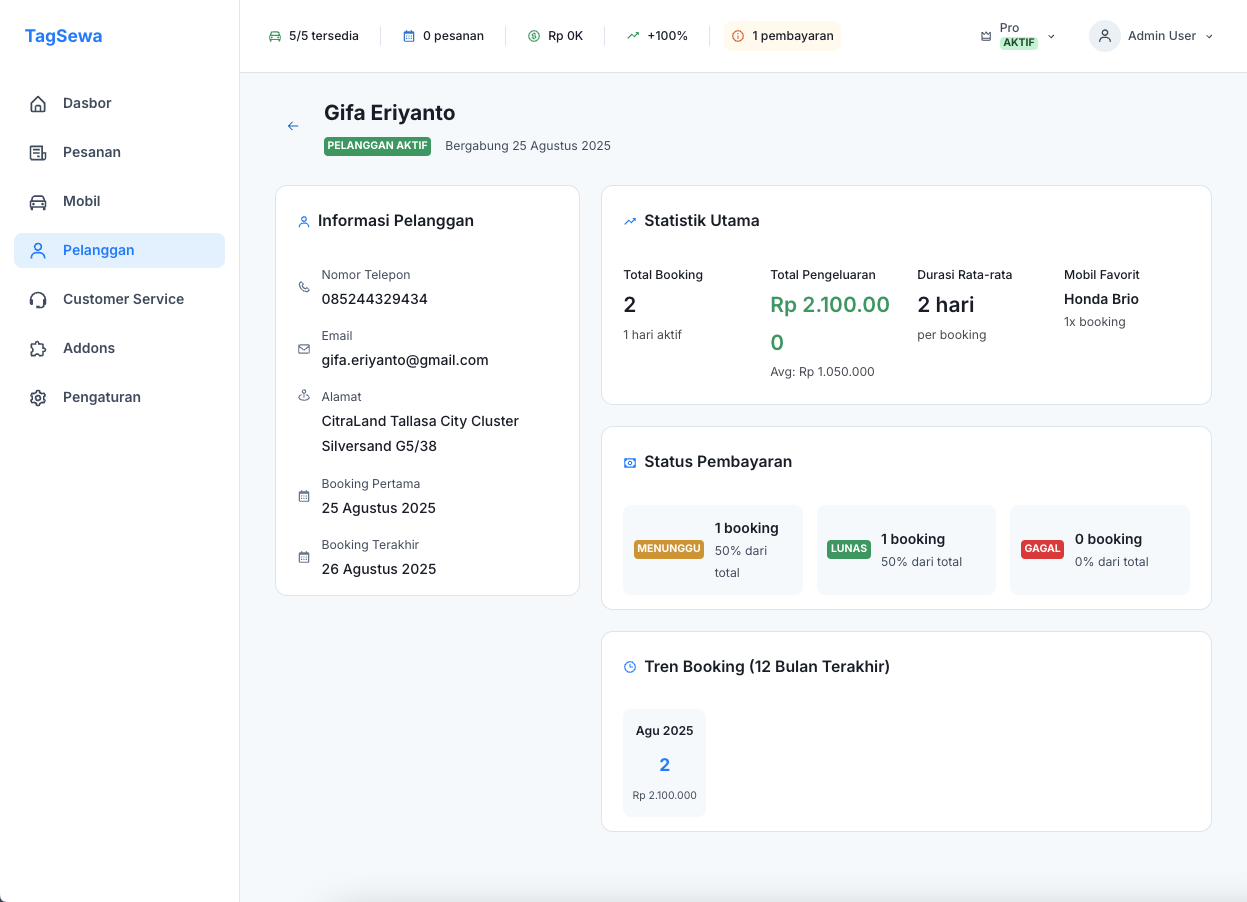Viewport: 1247px width, 902px height.
Task: Click the TagSewa logo link
Action: click(63, 36)
